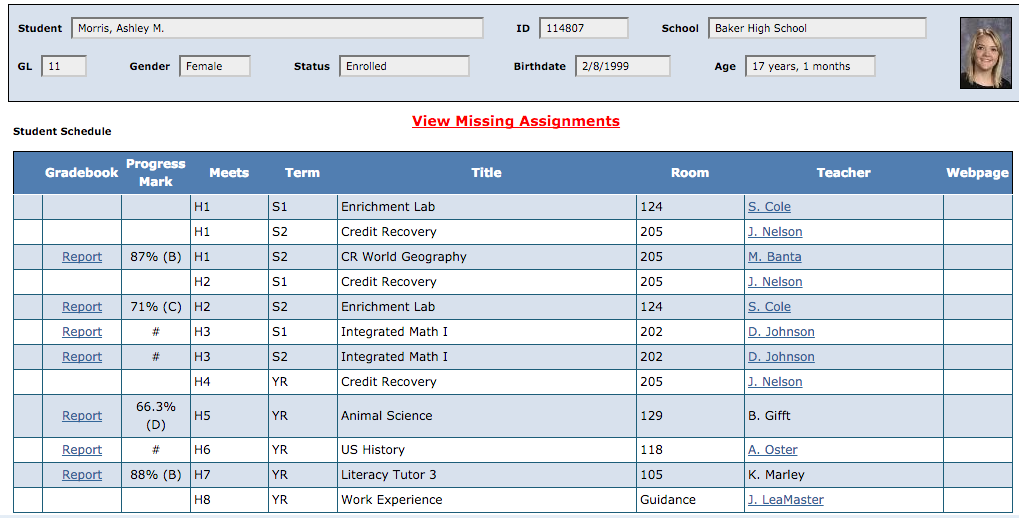Open the View Missing Assignments link
Viewport: 1019px width, 518px height.
(515, 121)
